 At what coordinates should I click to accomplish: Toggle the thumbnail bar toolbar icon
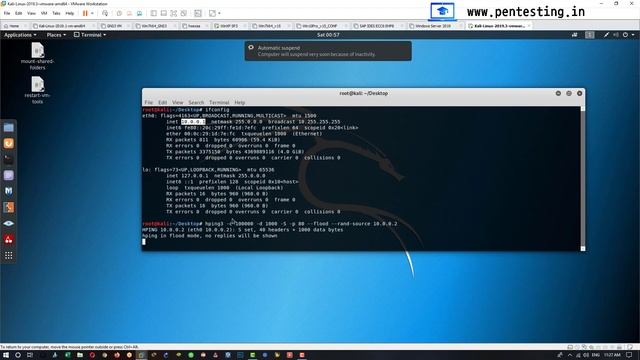pyautogui.click(x=164, y=13)
